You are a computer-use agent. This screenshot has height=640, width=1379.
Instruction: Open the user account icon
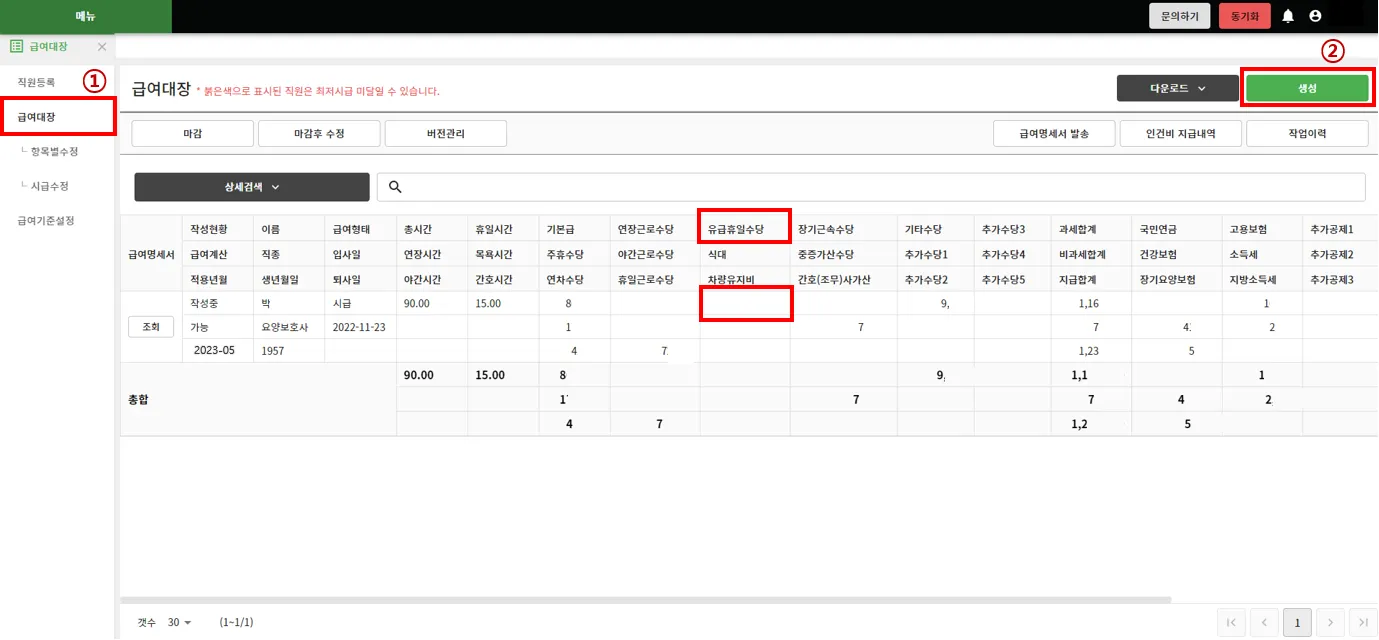coord(1315,16)
